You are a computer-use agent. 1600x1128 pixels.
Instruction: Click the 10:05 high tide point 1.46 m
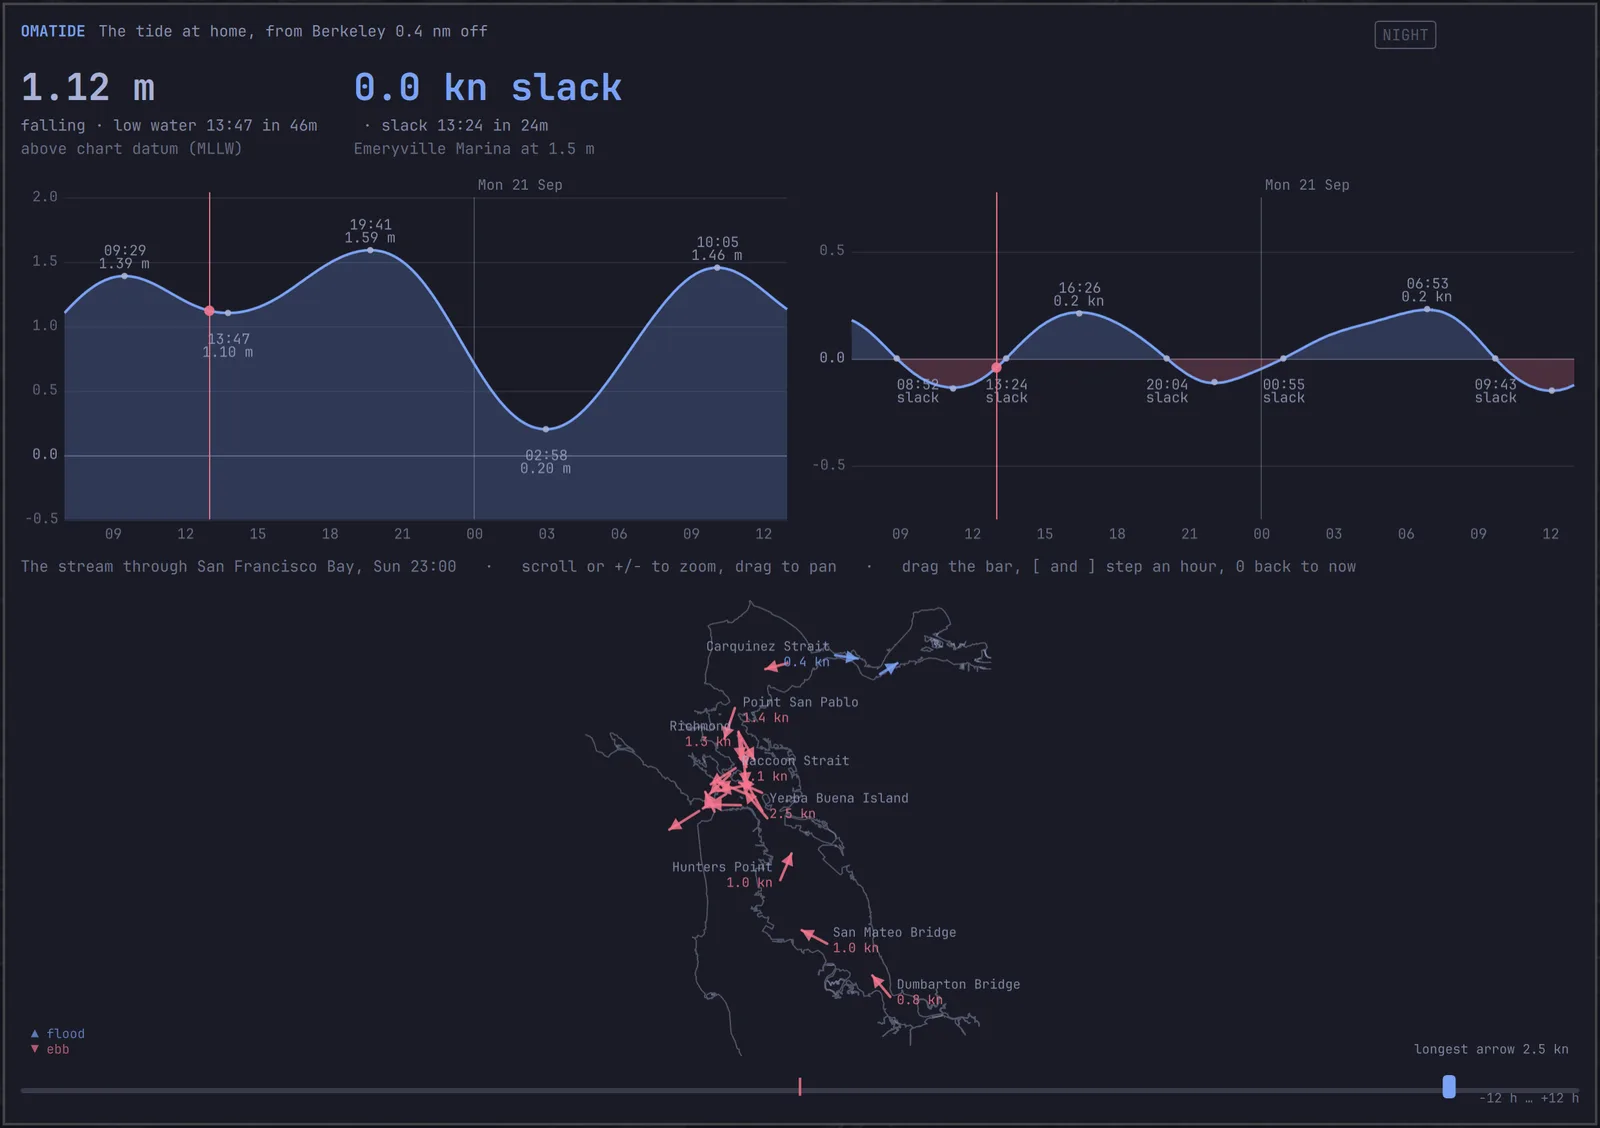point(717,267)
